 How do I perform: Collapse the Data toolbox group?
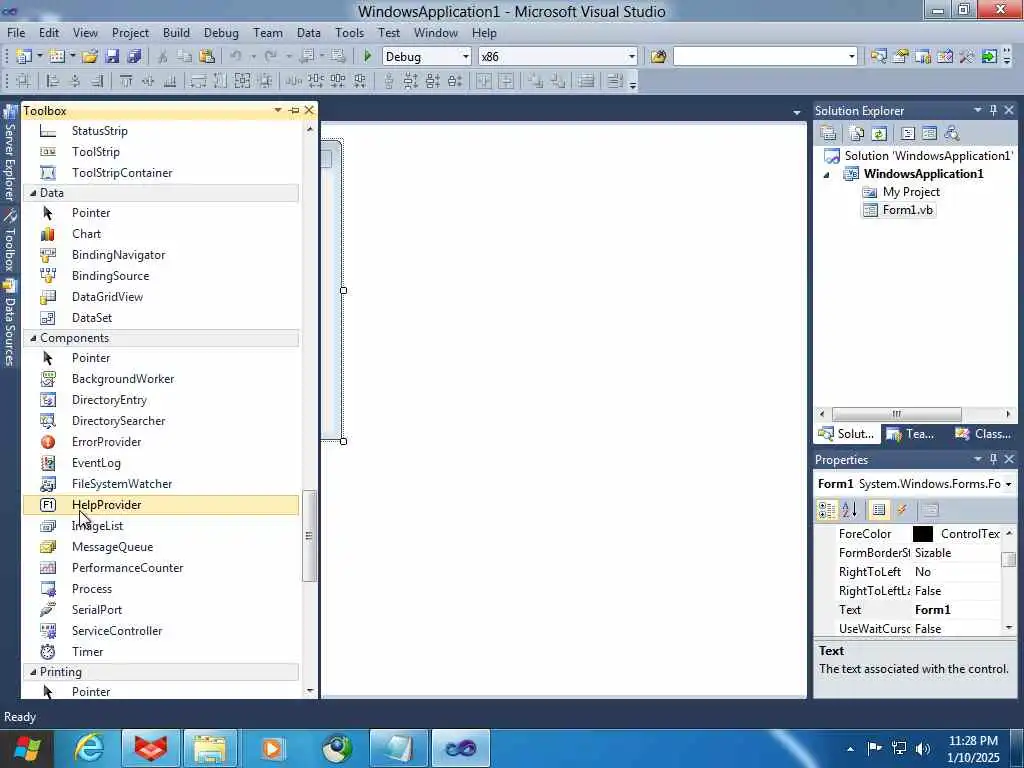(x=33, y=193)
